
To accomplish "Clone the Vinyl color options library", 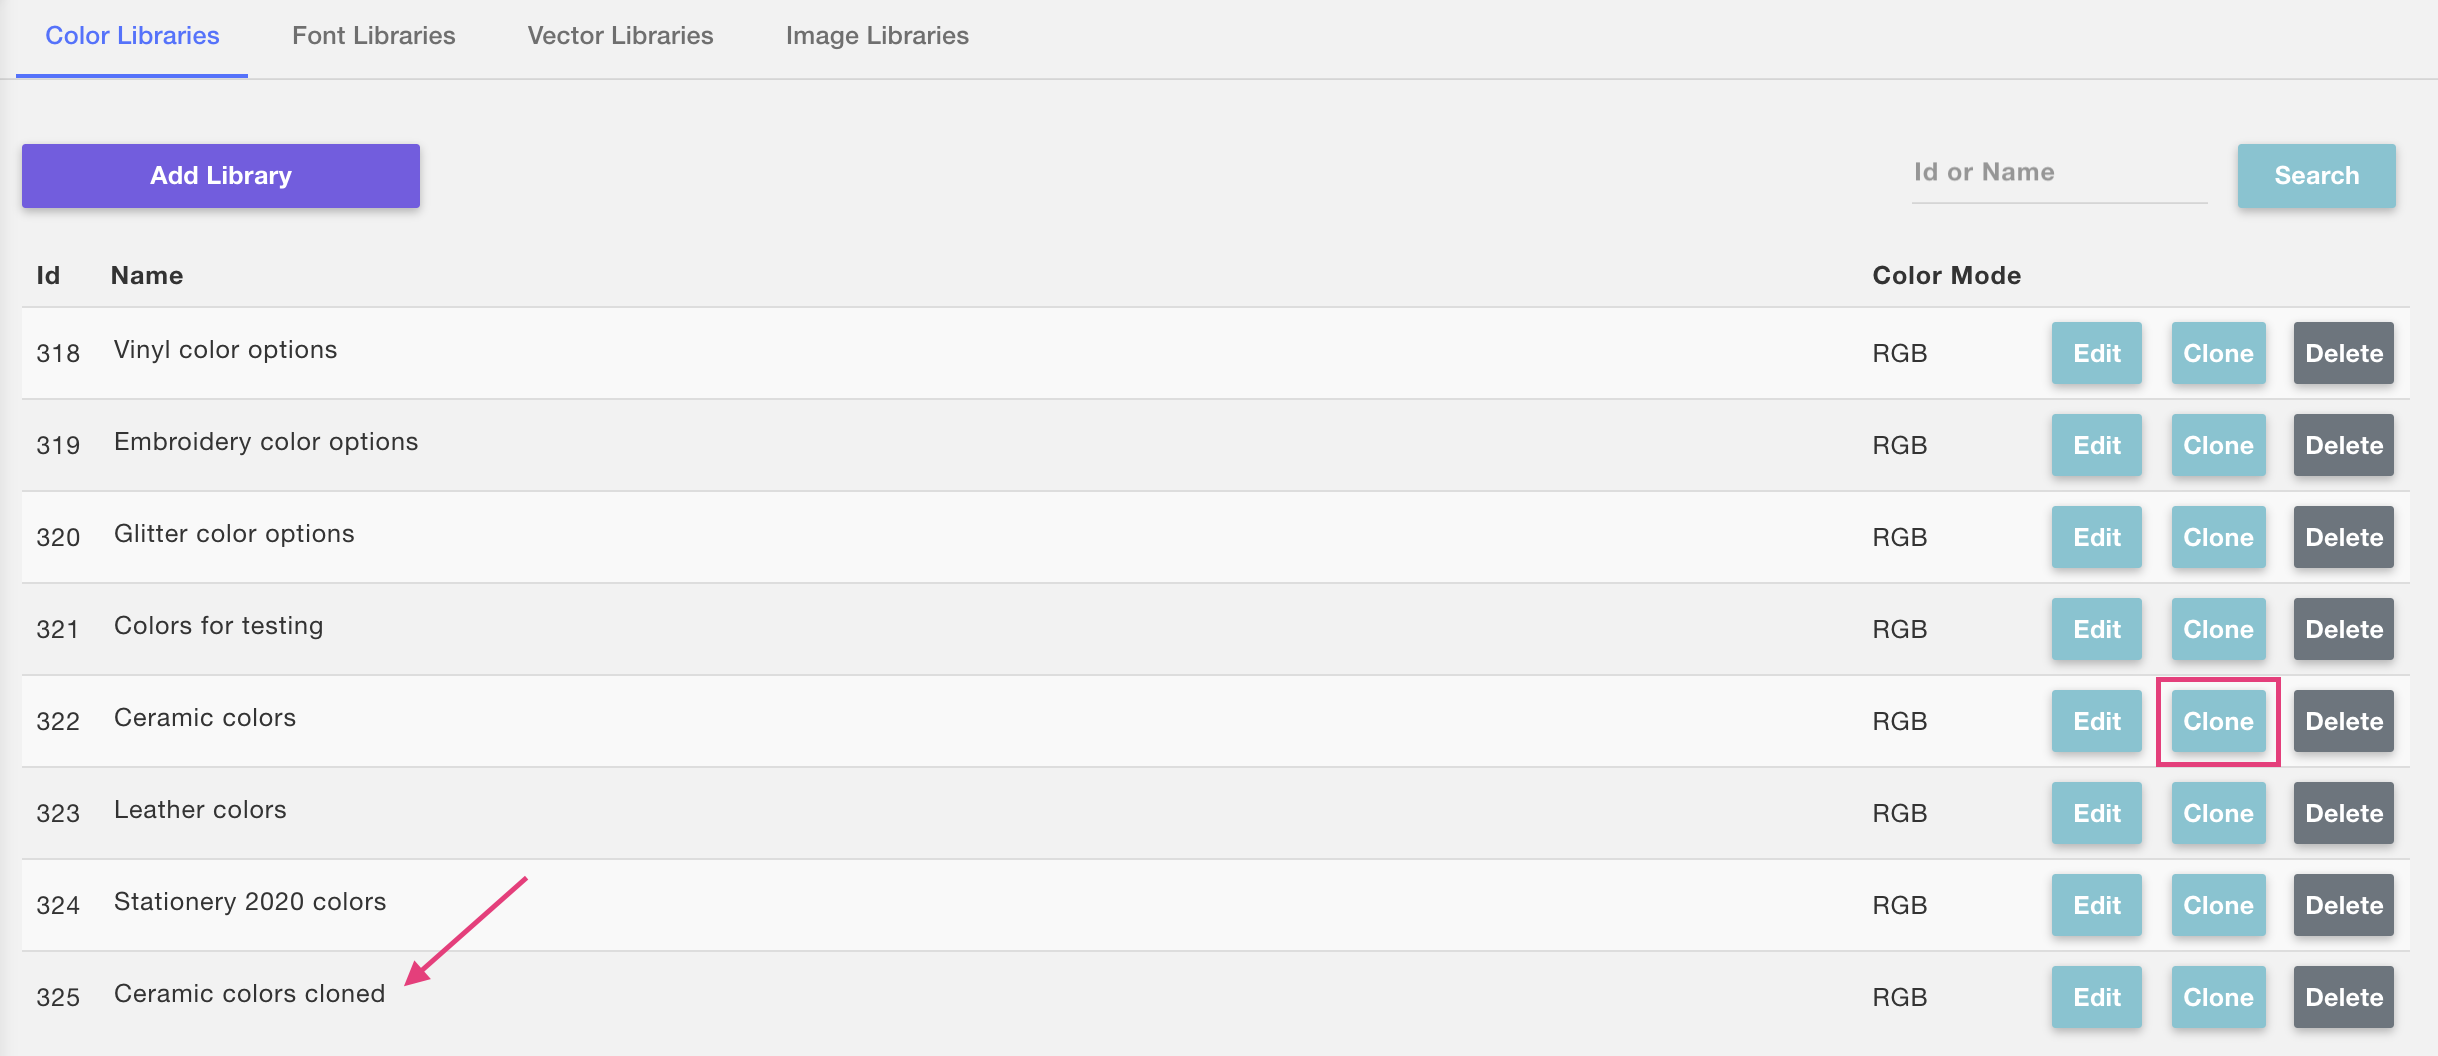I will 2218,353.
